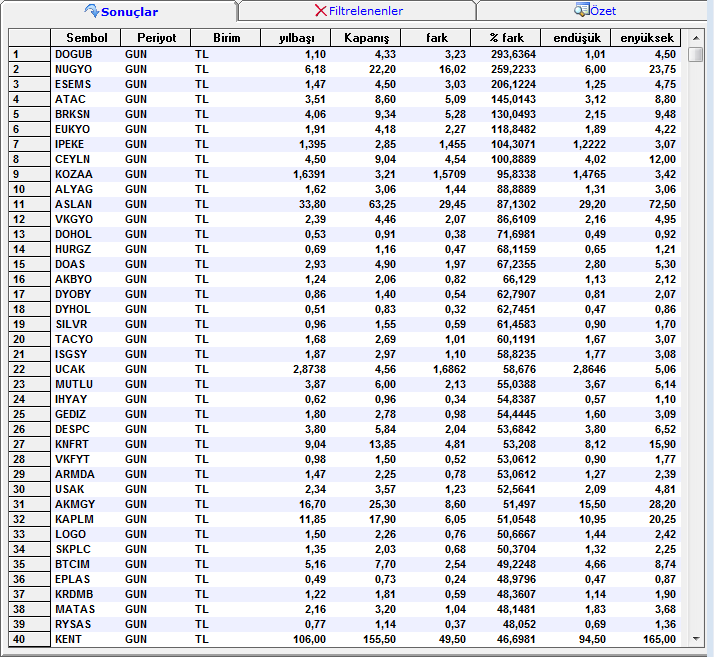Image resolution: width=714 pixels, height=657 pixels.
Task: Click the 63,25 Kapanış value
Action: coord(382,204)
